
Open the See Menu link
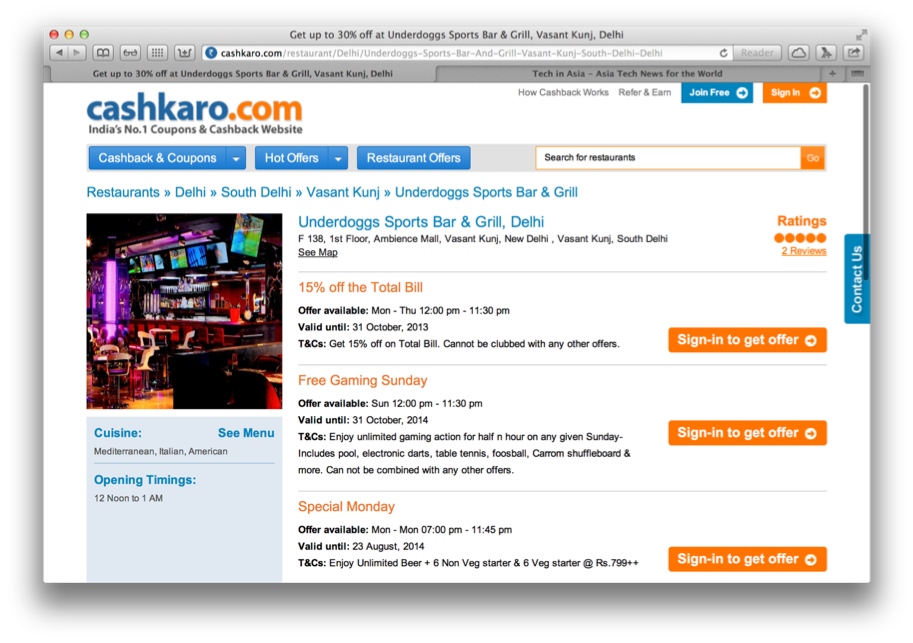[246, 433]
